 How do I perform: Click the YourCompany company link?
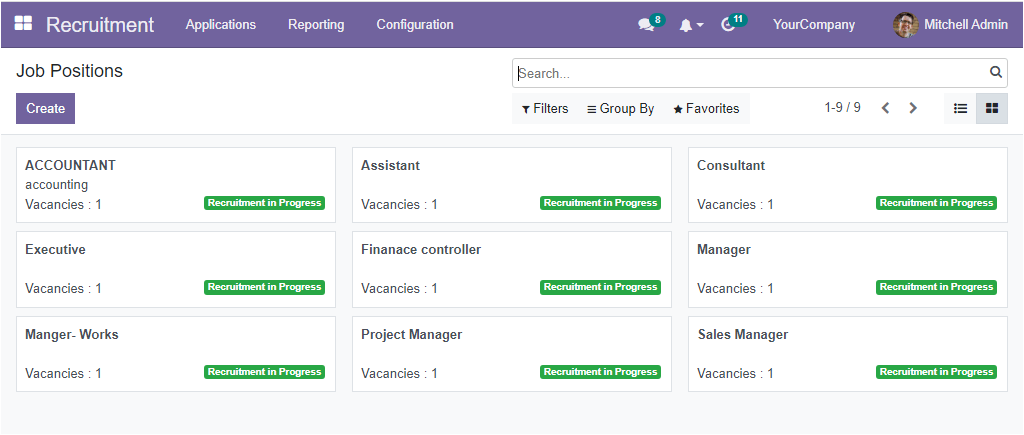pyautogui.click(x=813, y=24)
